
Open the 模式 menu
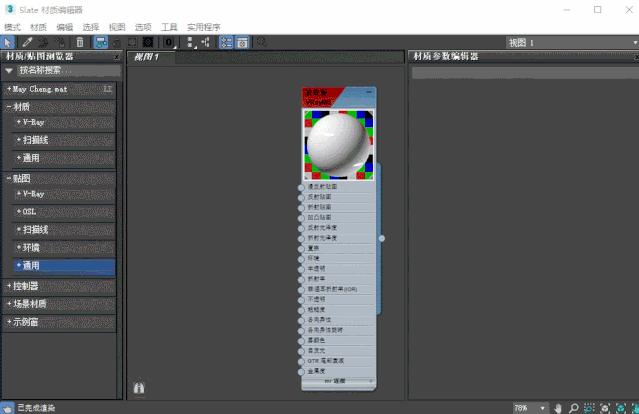pyautogui.click(x=12, y=27)
